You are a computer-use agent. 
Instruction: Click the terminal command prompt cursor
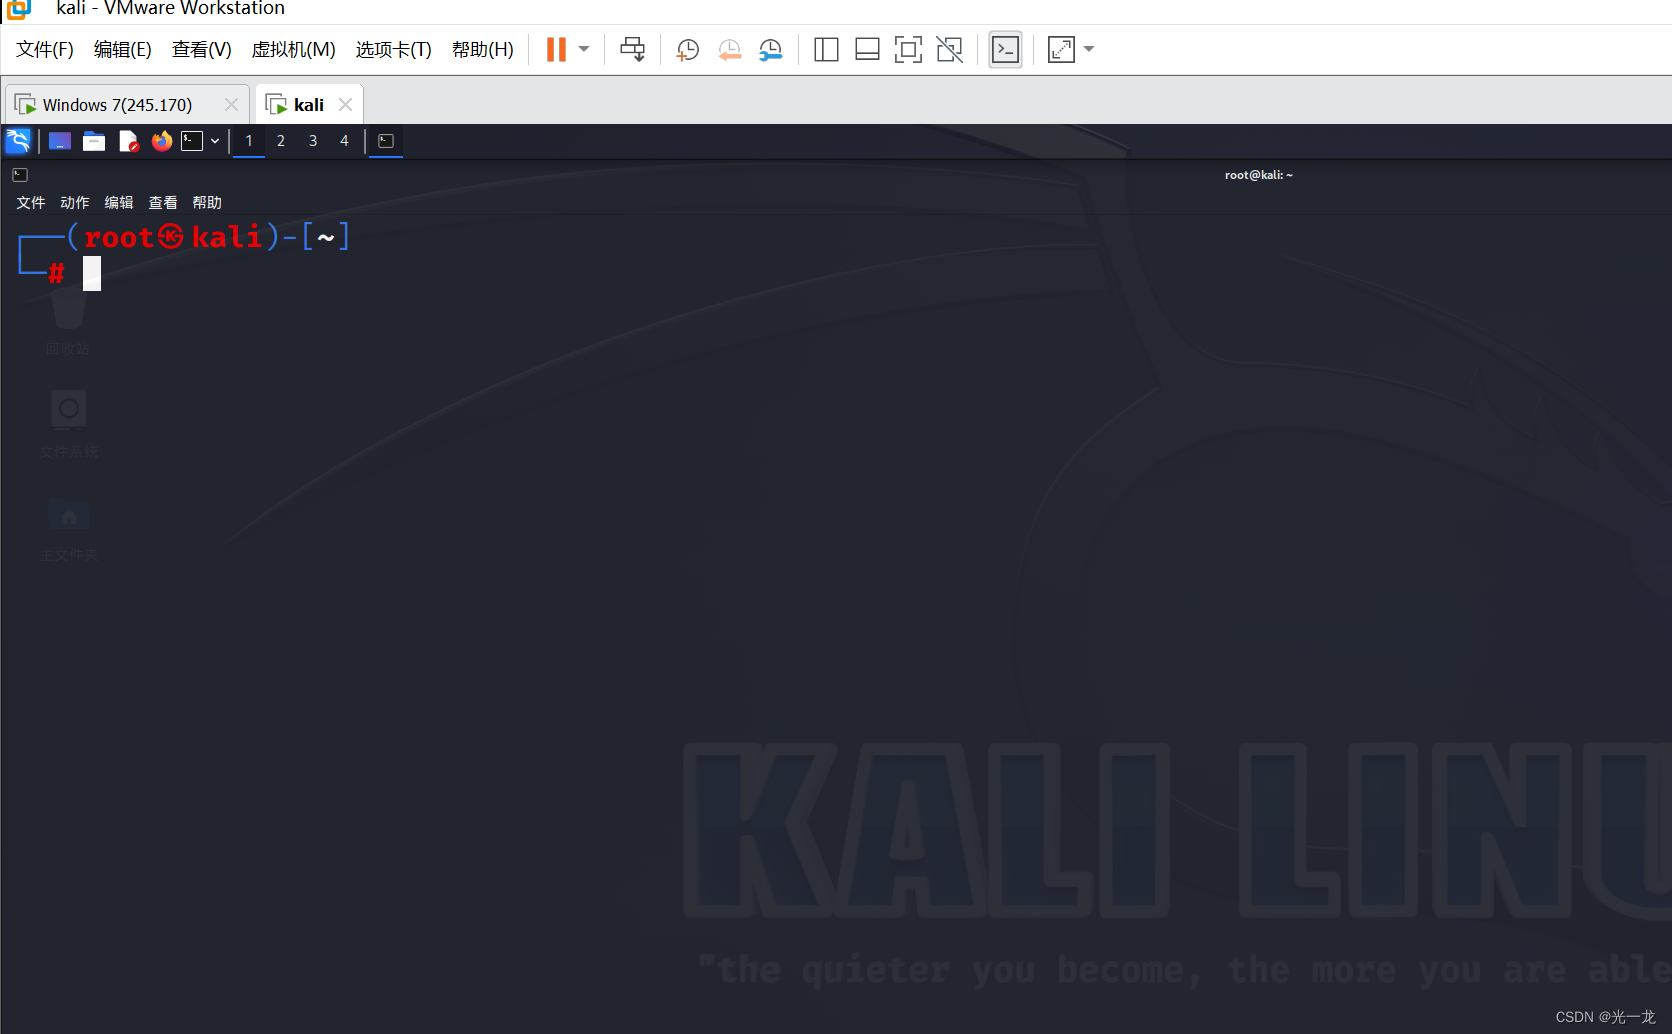point(92,273)
